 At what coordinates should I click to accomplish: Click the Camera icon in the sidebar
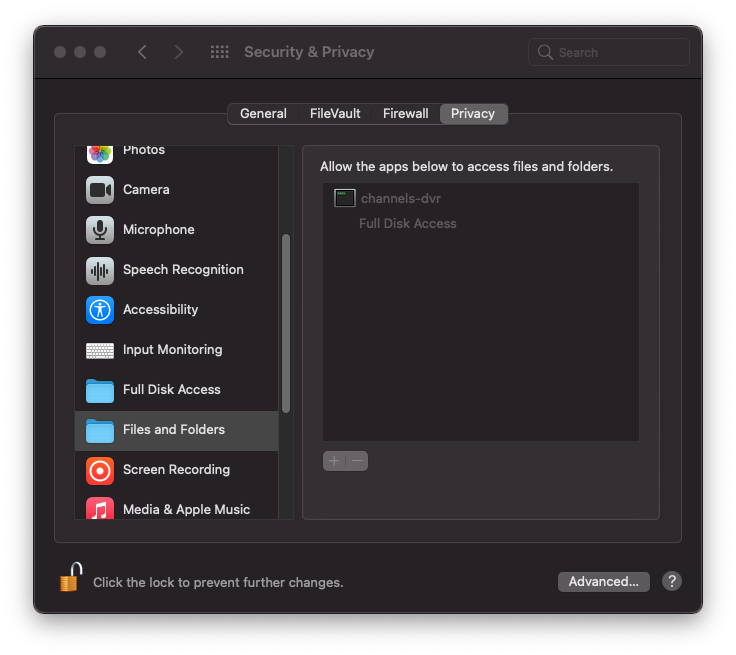(100, 190)
